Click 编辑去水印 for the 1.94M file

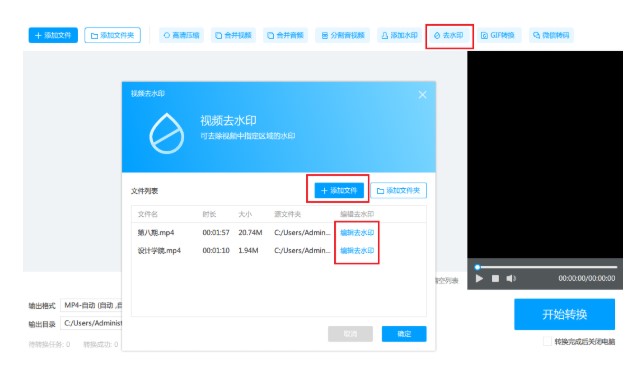(x=357, y=251)
